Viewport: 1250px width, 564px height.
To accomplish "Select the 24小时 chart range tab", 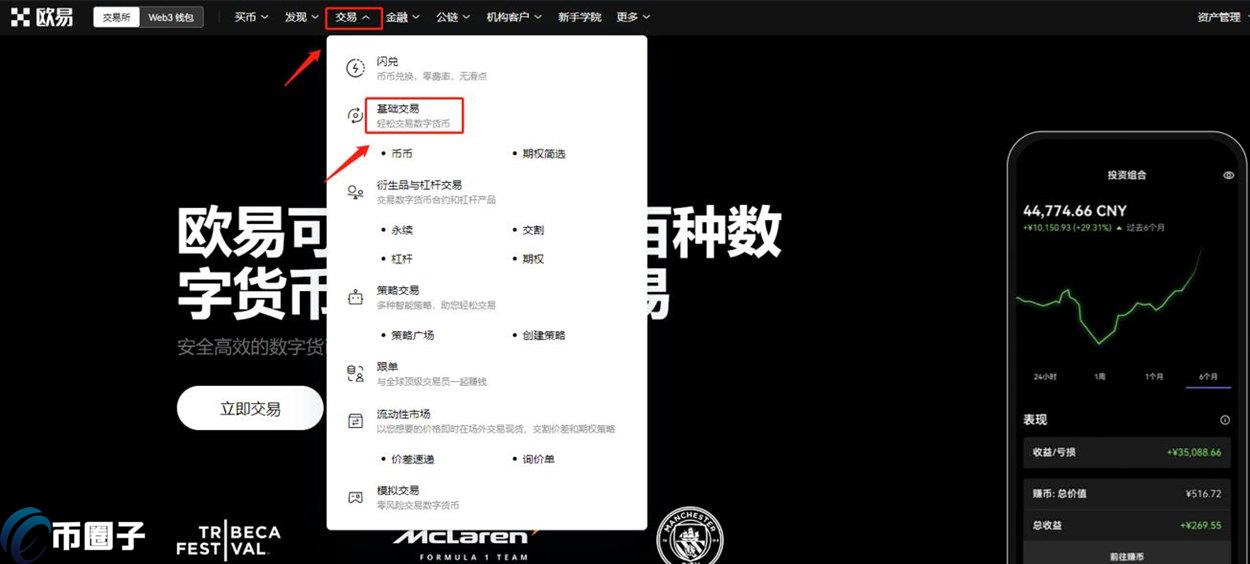I will pyautogui.click(x=1044, y=377).
